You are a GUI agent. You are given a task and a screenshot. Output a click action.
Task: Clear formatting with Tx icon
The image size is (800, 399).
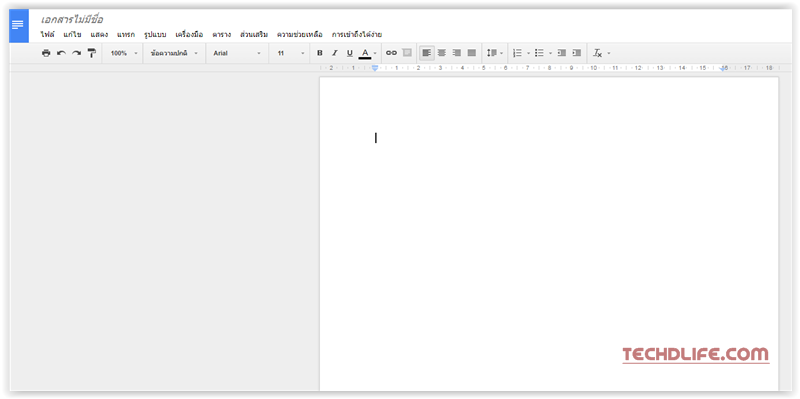[x=597, y=53]
